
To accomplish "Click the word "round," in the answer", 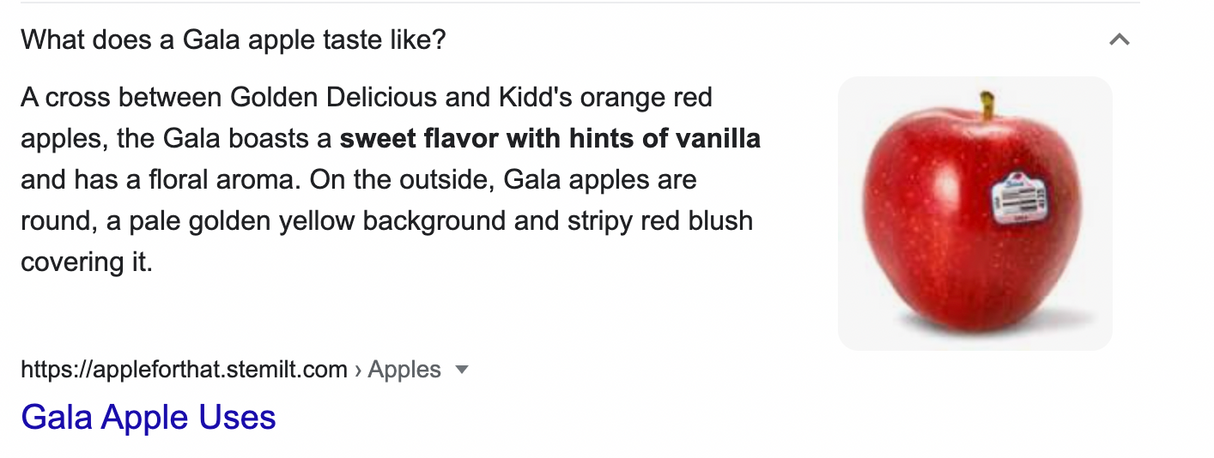I will (x=56, y=221).
